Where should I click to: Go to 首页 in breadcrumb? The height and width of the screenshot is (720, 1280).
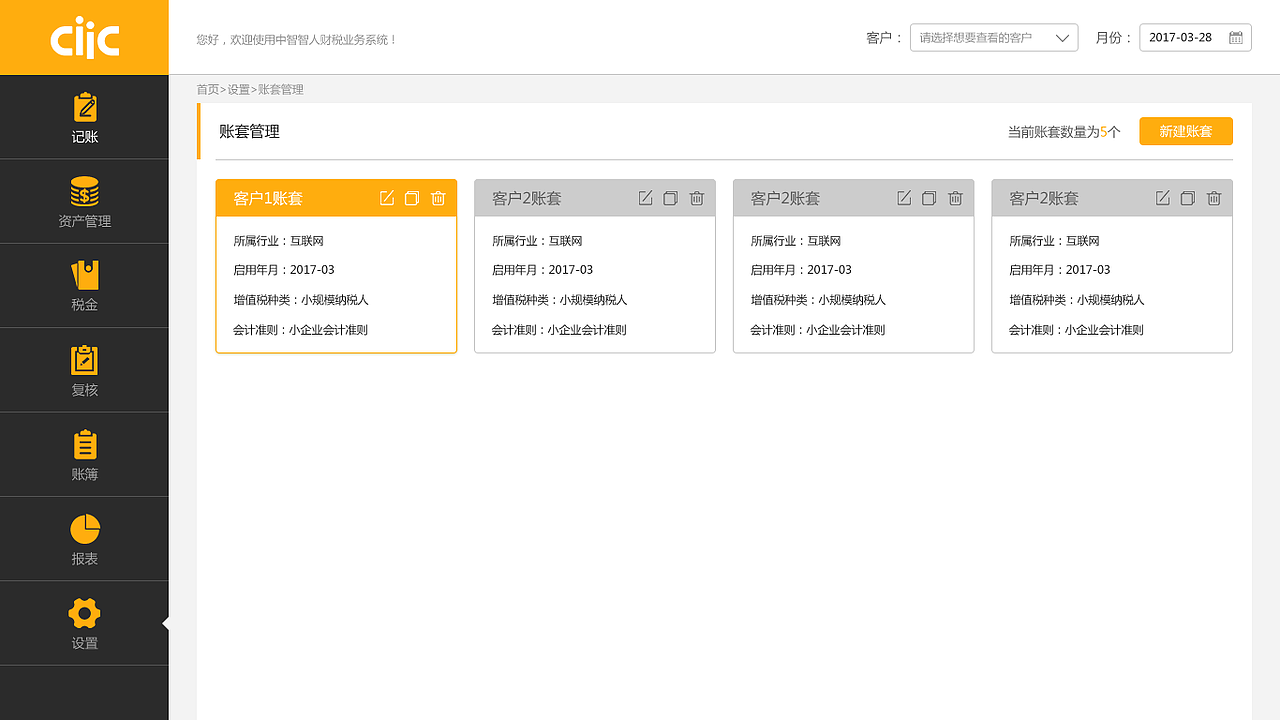click(x=207, y=90)
